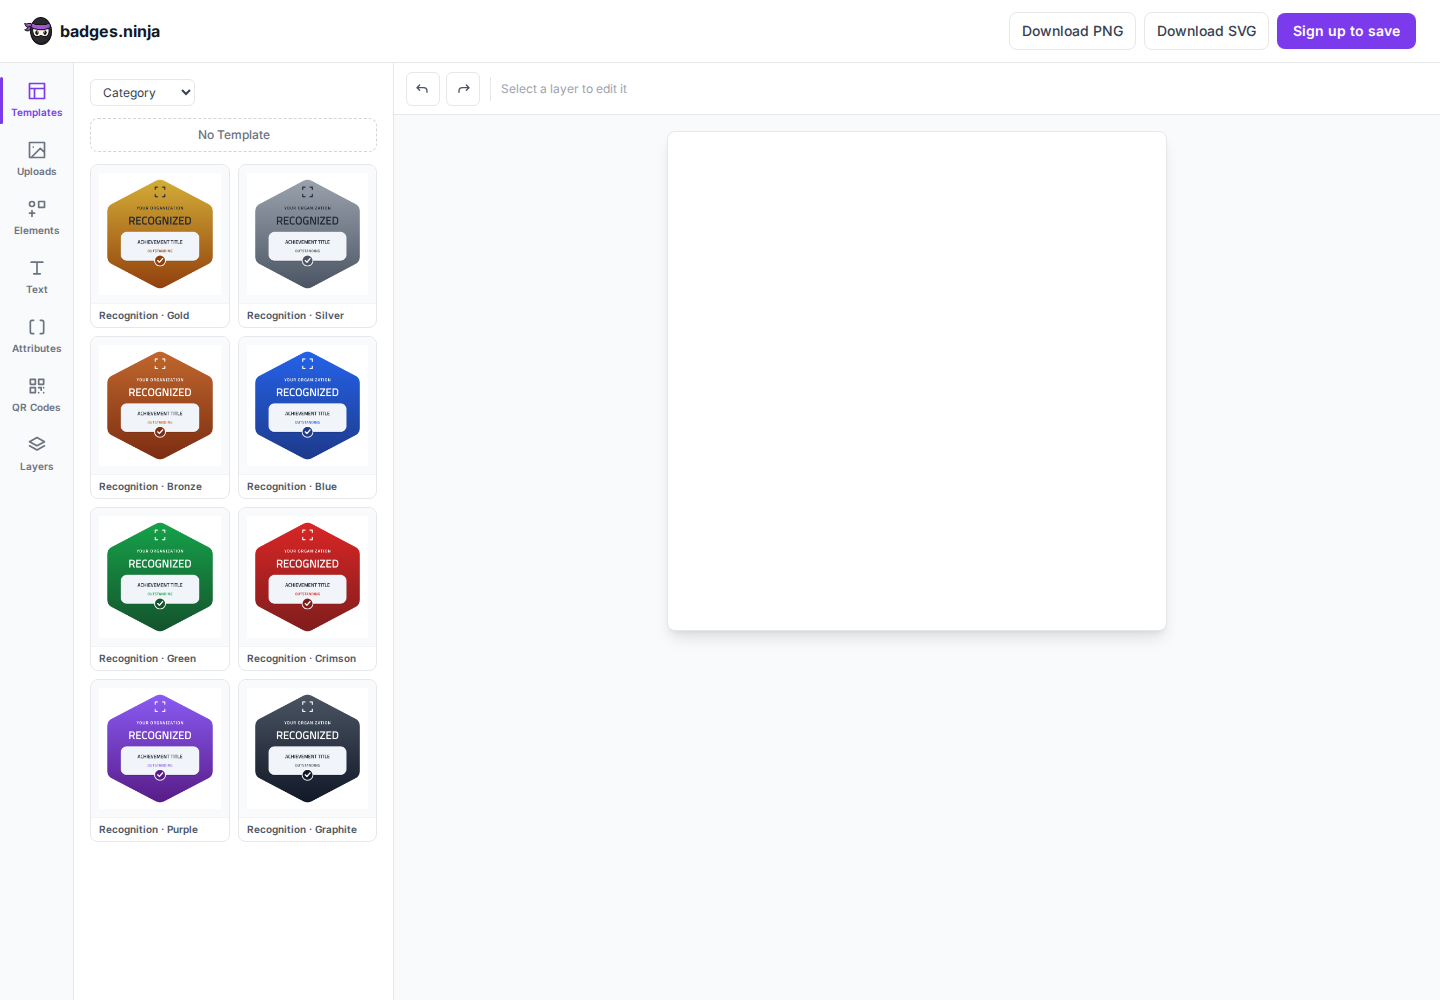Click the 'Recognition · Bronze' label
1440x1000 pixels.
click(150, 487)
